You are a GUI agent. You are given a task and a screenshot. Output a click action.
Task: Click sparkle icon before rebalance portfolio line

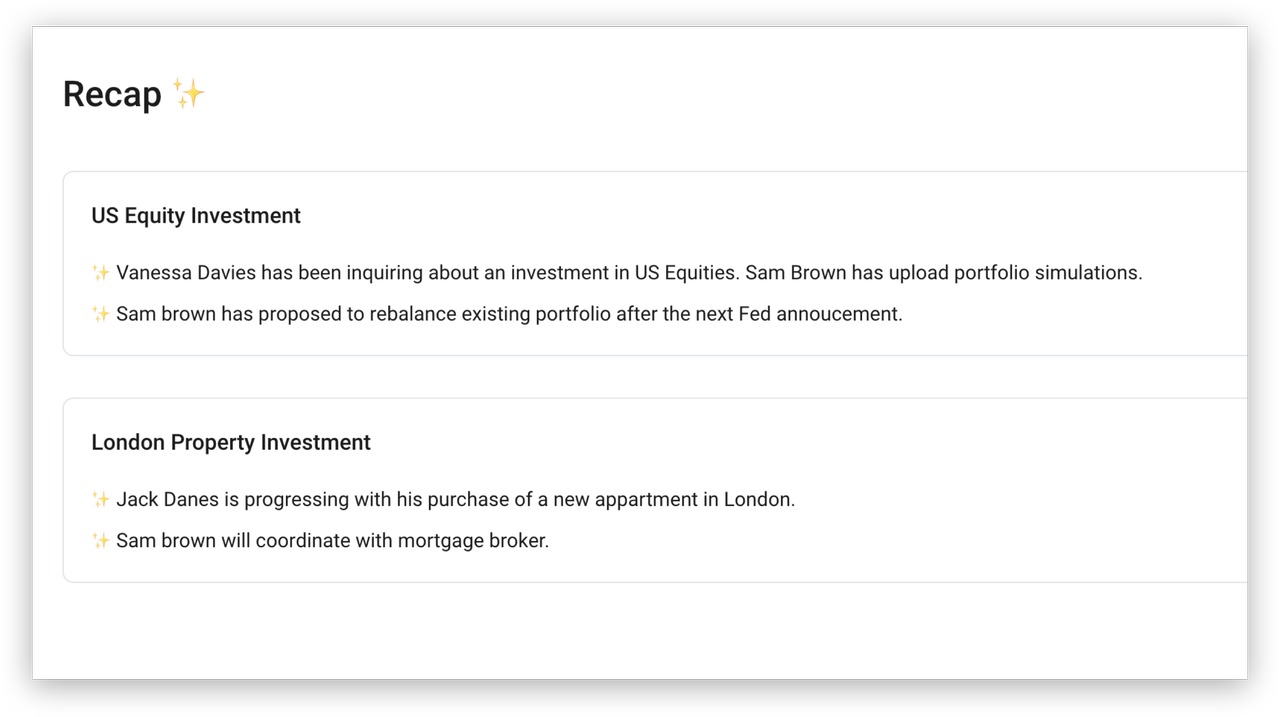(101, 314)
